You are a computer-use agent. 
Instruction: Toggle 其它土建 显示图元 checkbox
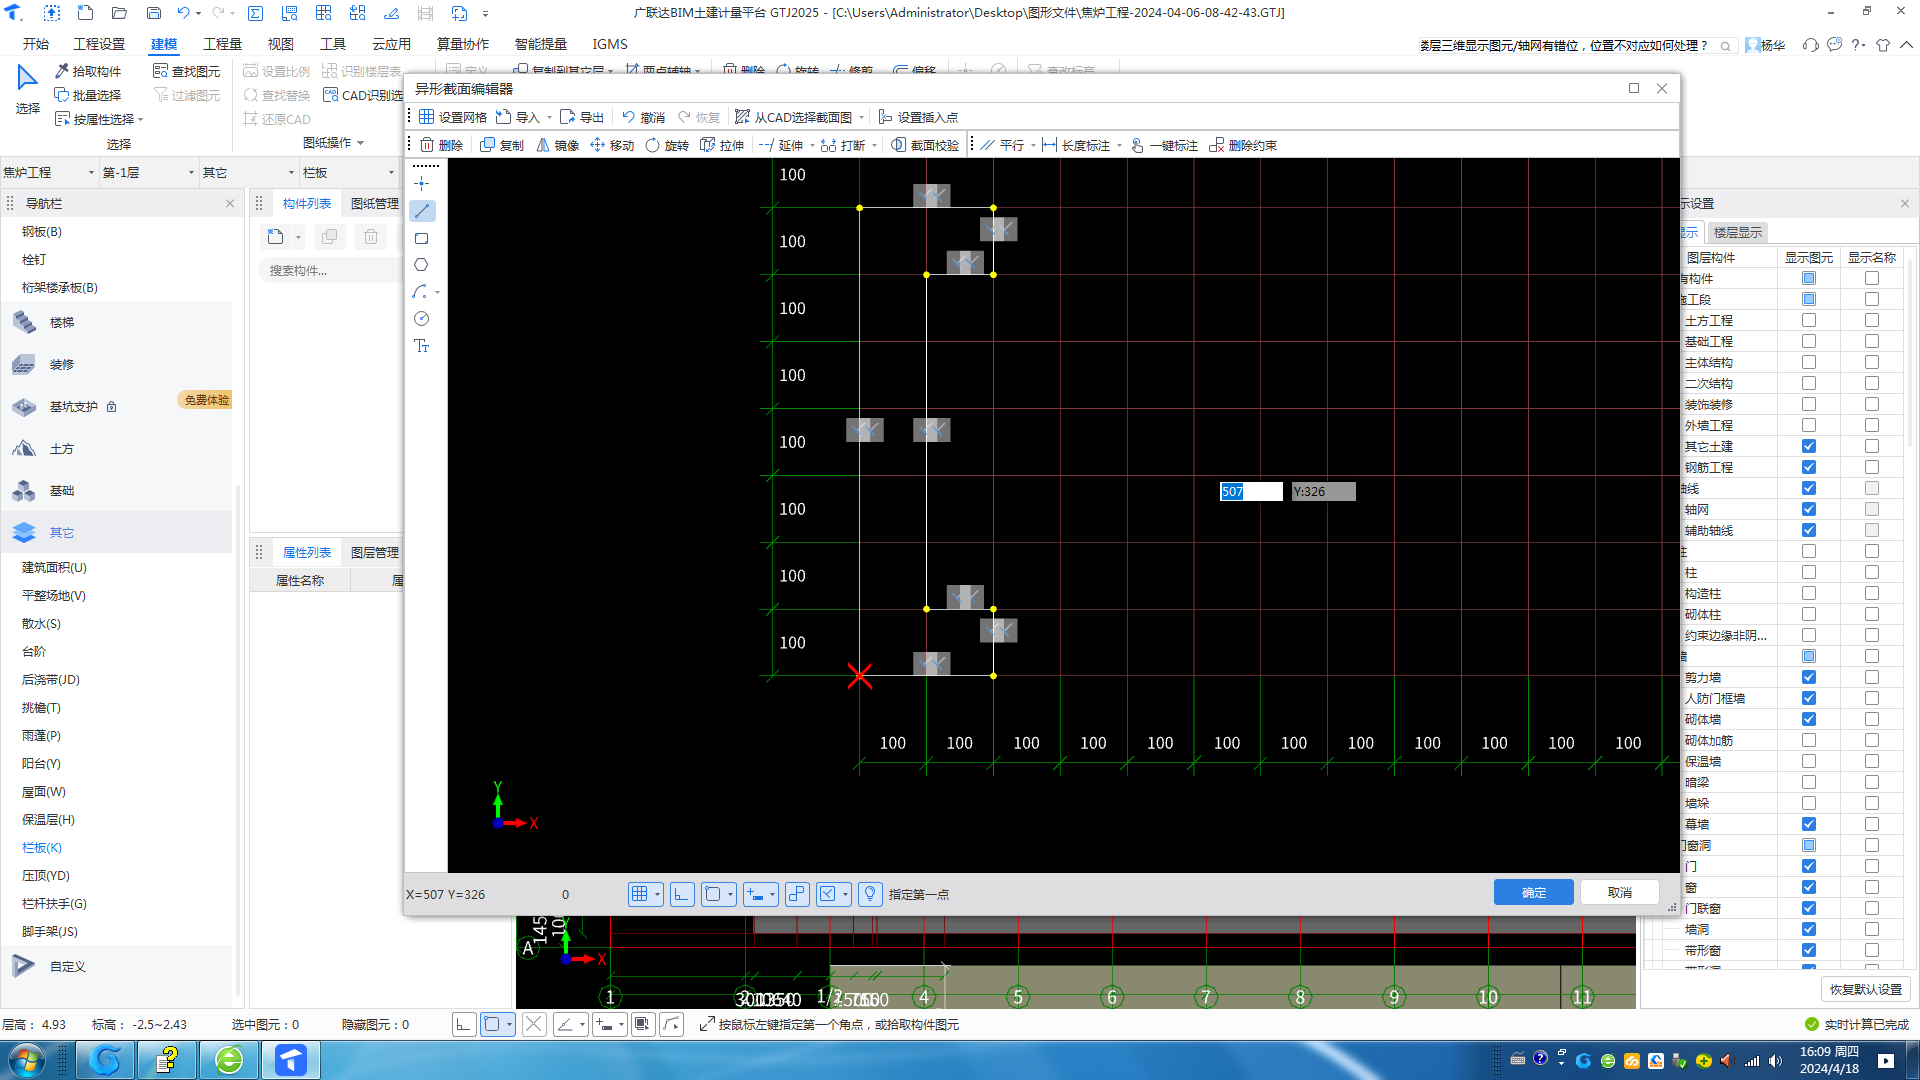[1809, 446]
